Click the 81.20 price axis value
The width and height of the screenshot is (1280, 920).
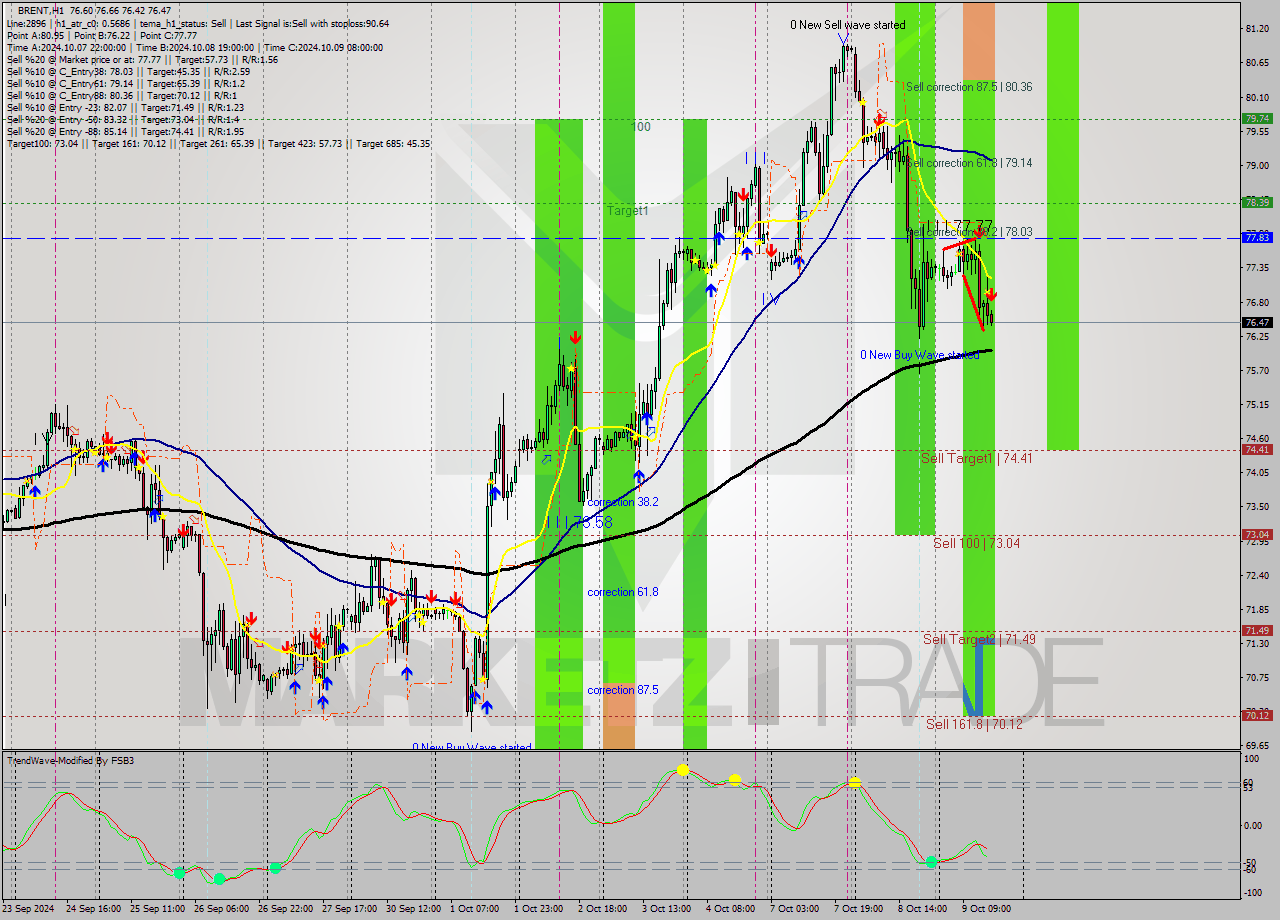click(x=1257, y=29)
